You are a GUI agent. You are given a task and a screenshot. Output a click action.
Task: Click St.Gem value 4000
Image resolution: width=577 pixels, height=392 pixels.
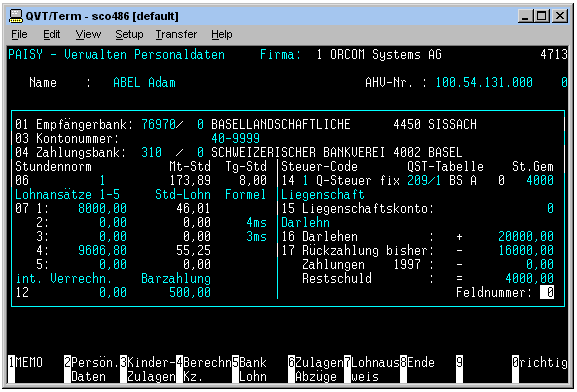click(540, 180)
